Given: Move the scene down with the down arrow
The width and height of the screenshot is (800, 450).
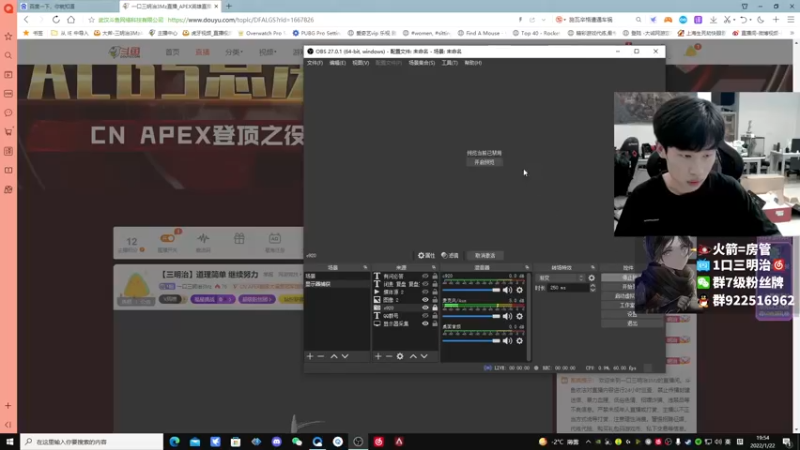Looking at the screenshot, I should tap(345, 356).
